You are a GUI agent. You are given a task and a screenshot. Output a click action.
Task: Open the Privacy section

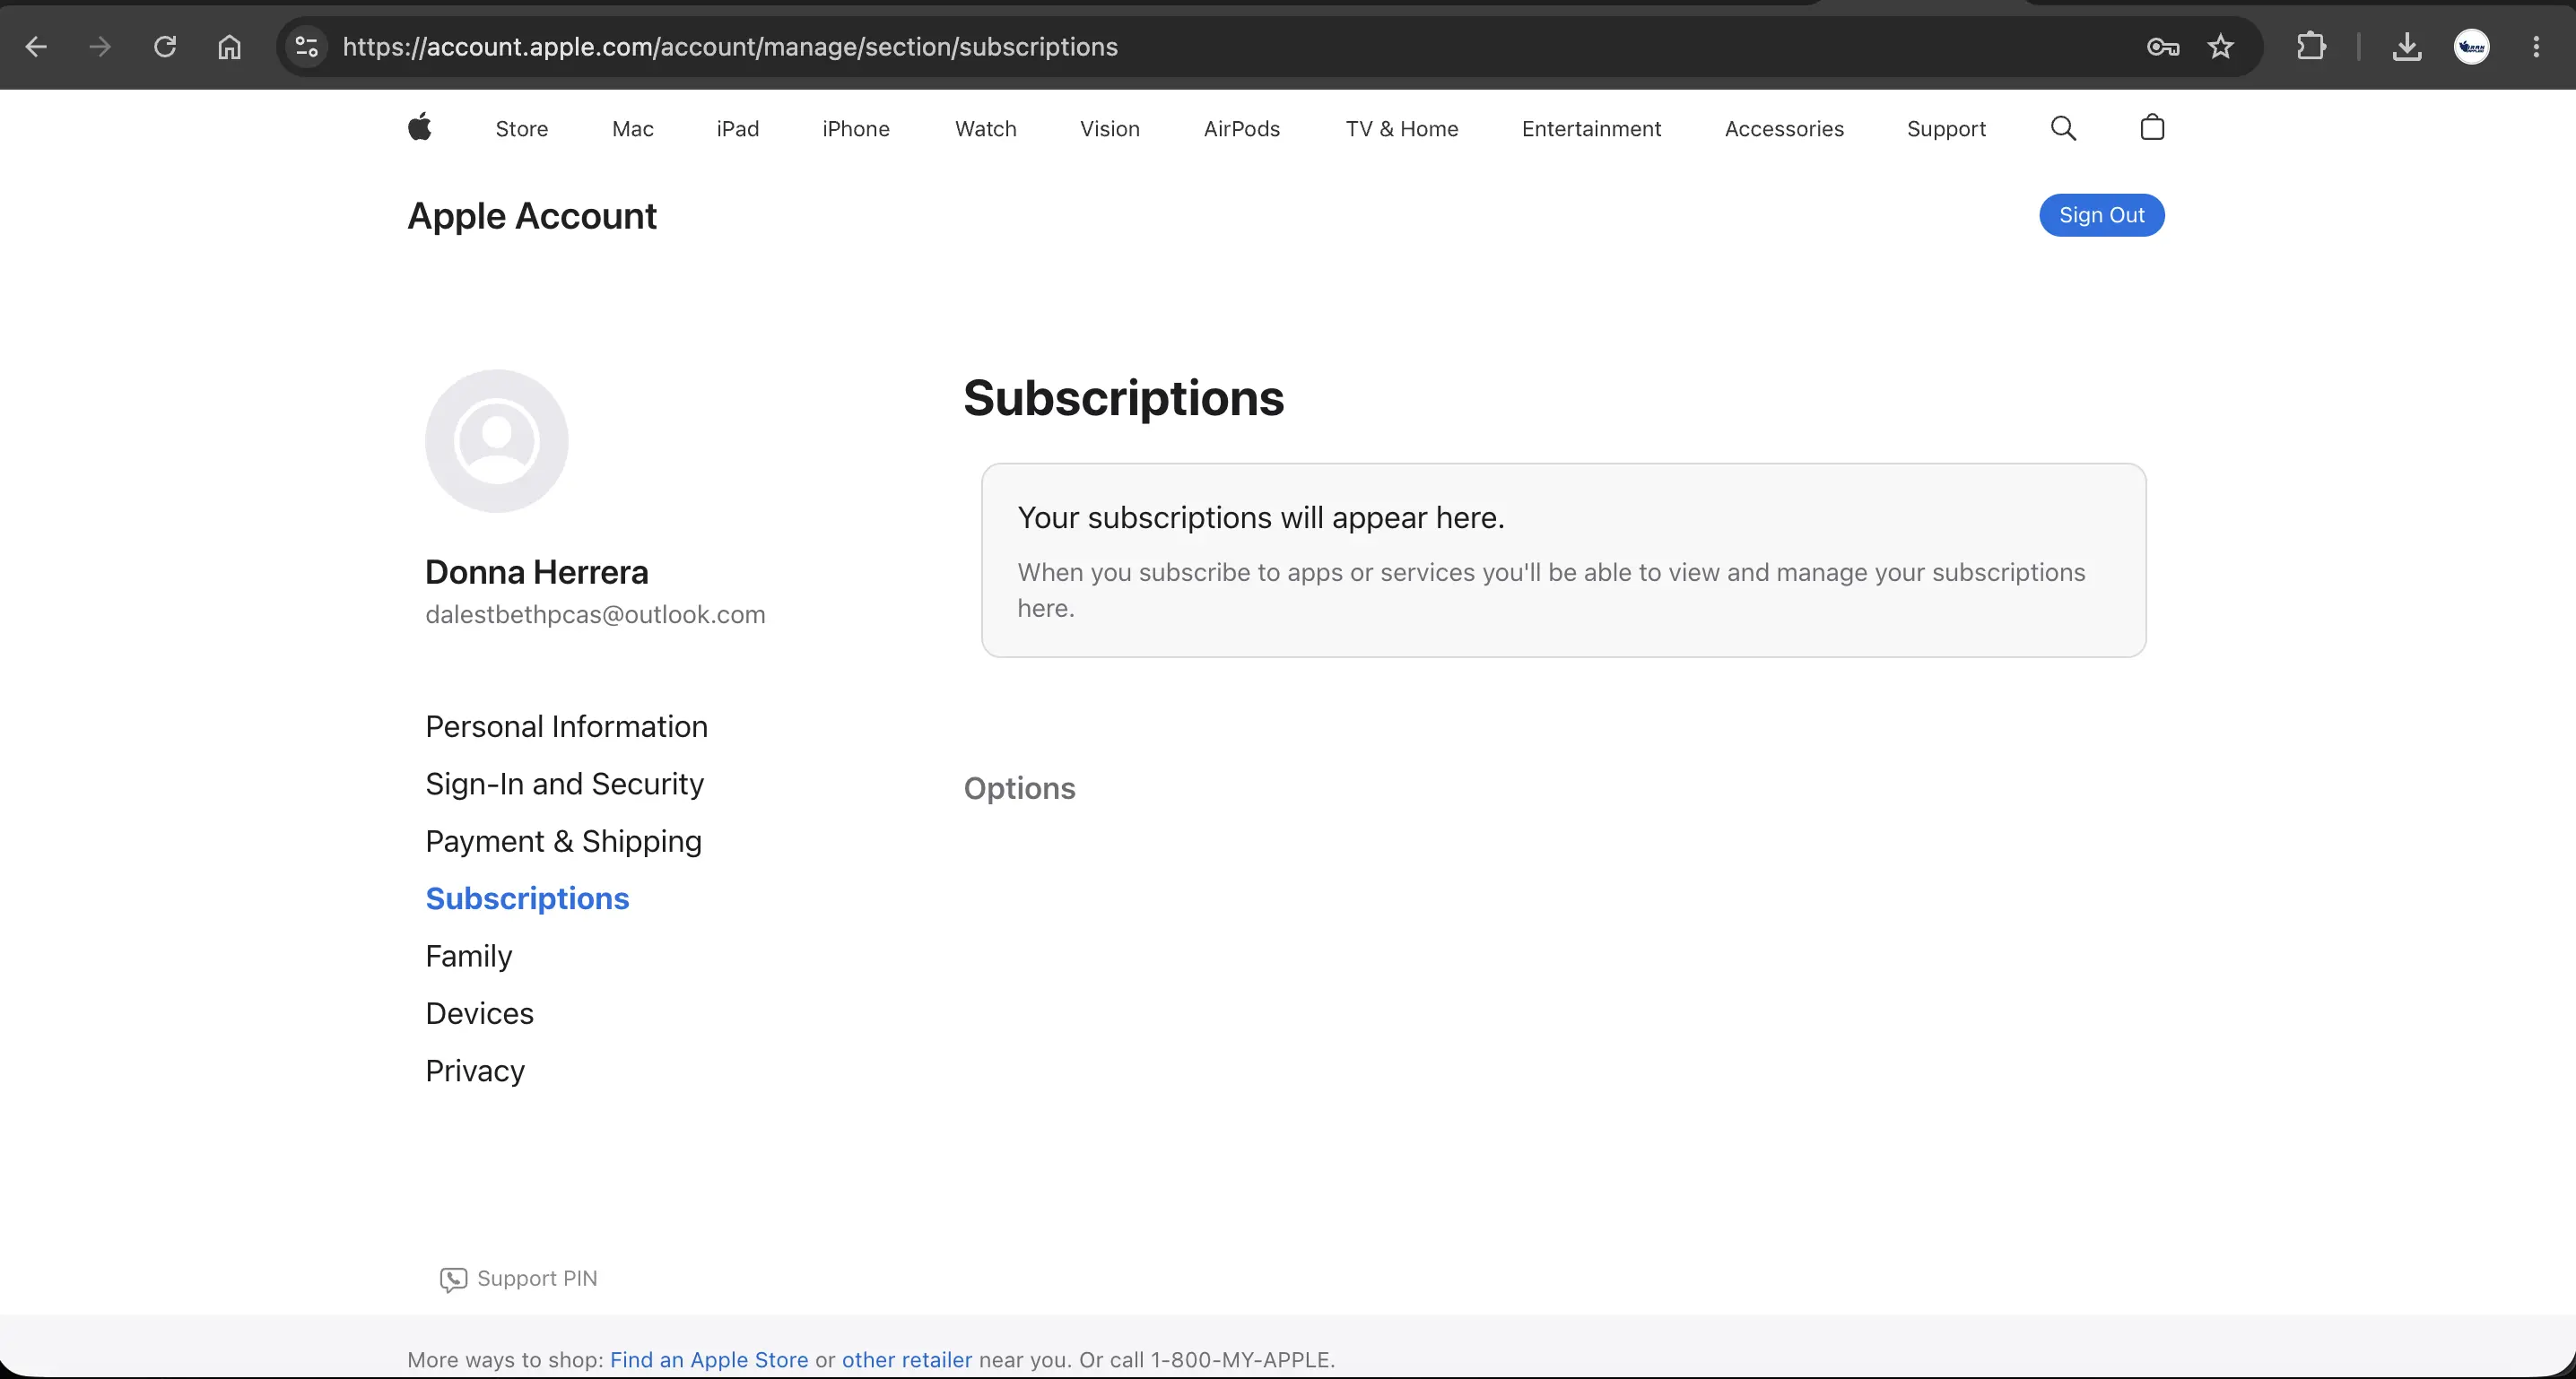pos(475,1071)
